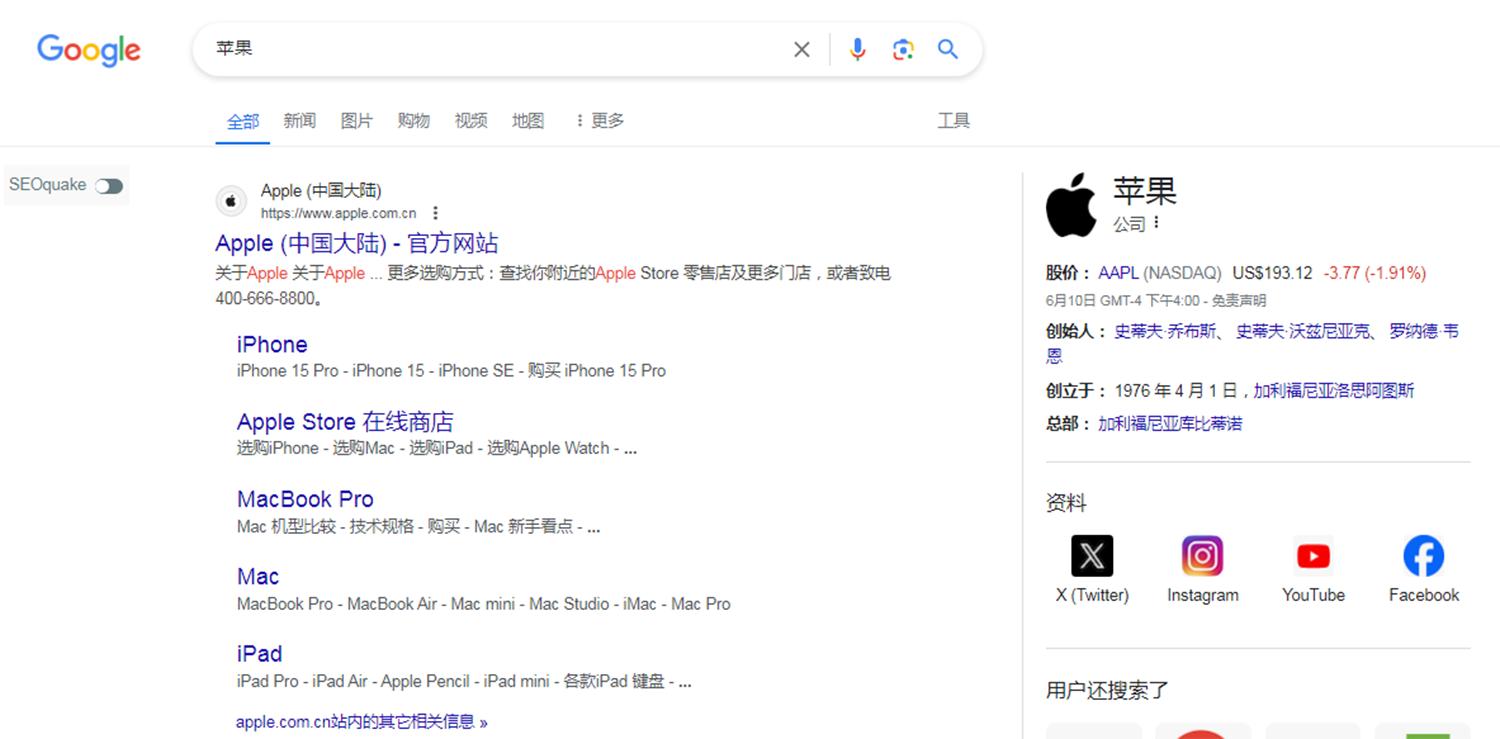The width and height of the screenshot is (1500, 739).
Task: Open Google Lens camera search
Action: (x=903, y=48)
